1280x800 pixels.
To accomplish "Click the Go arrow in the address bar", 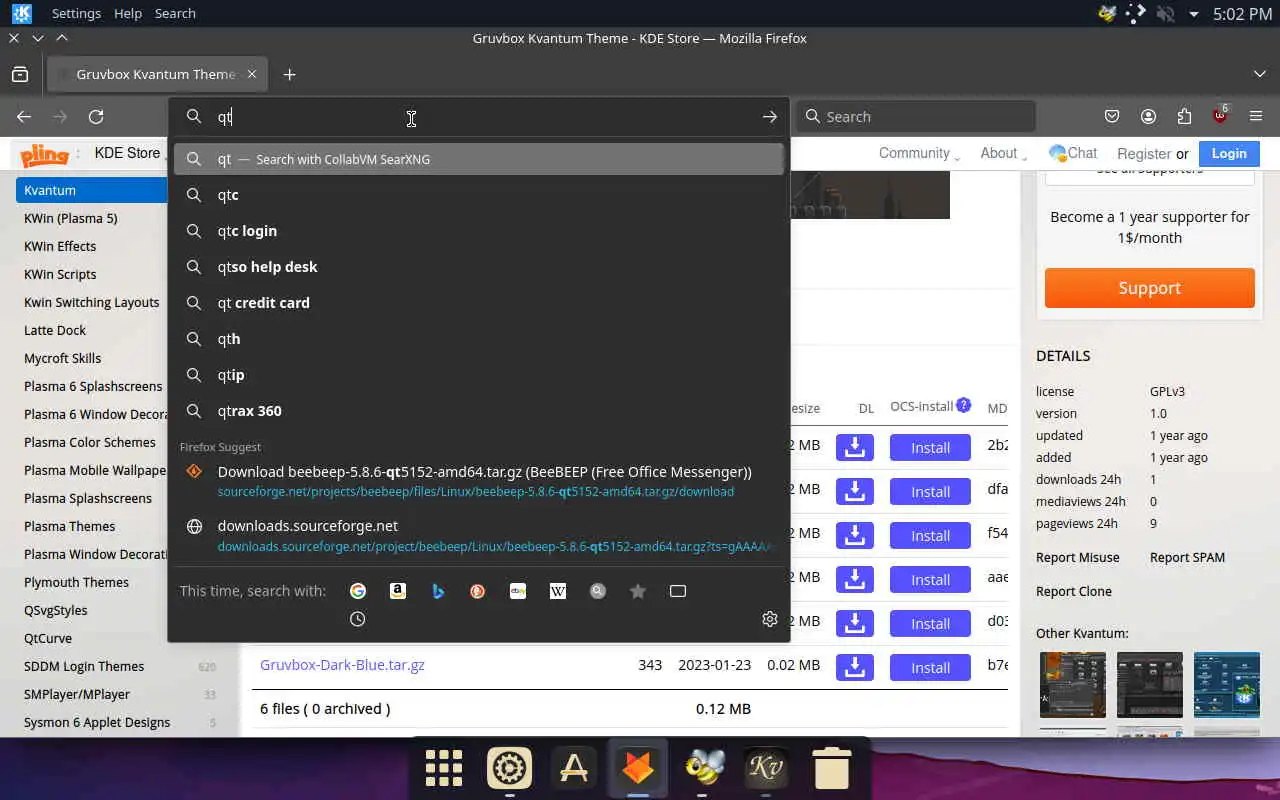I will 770,117.
